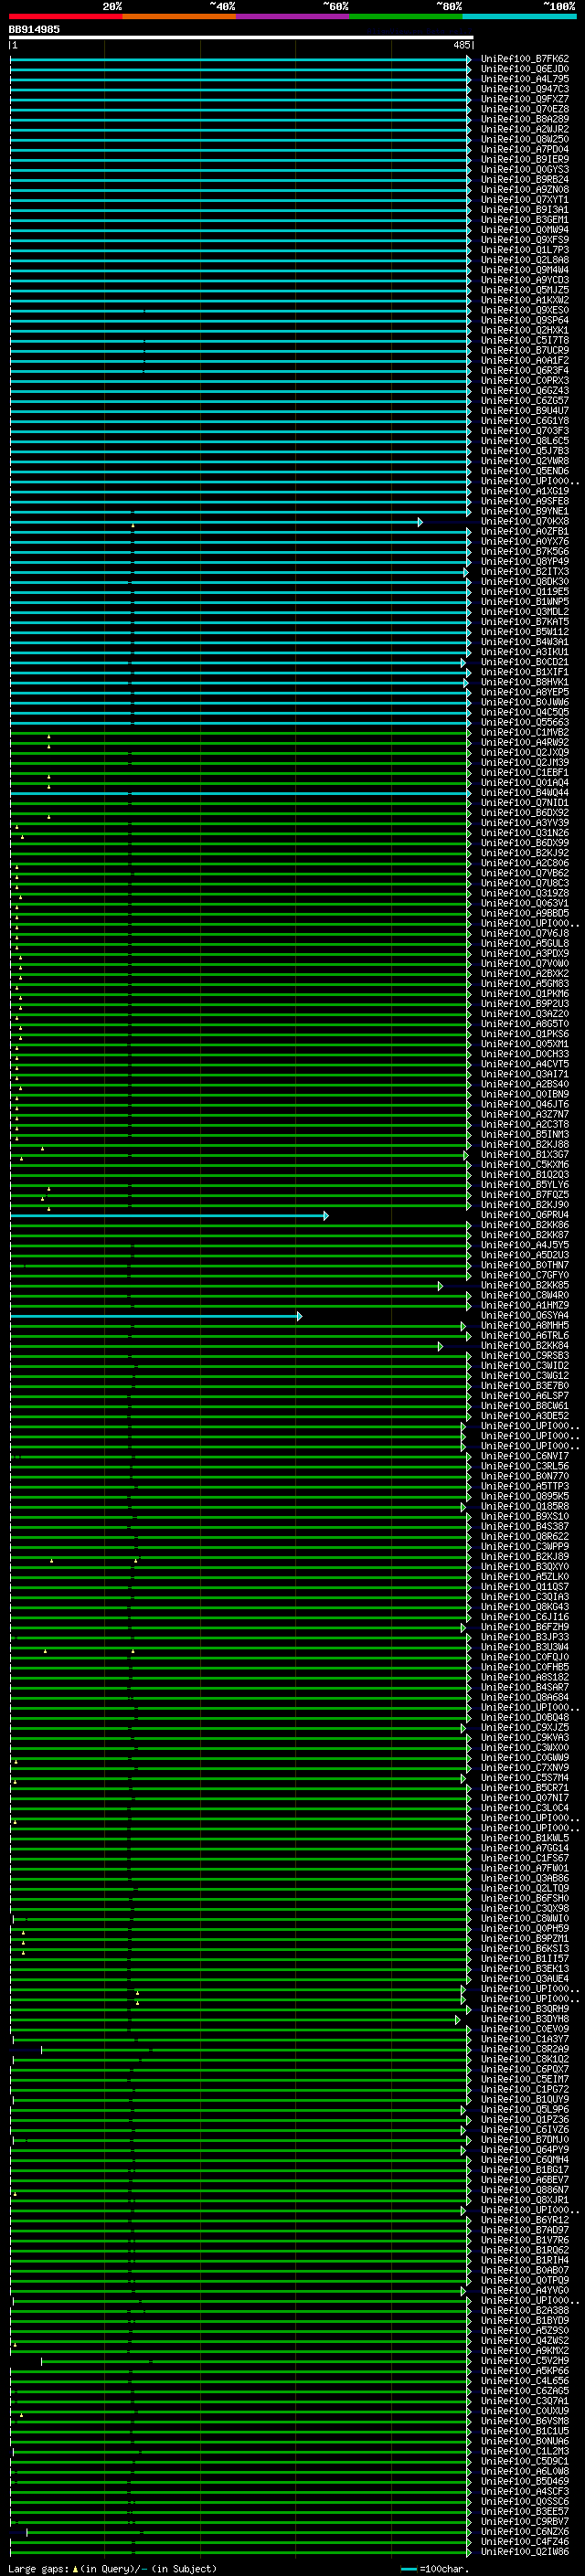
Task: Click the short cyan bar for UniRef100_Q70KX8
Action: [x=216, y=522]
